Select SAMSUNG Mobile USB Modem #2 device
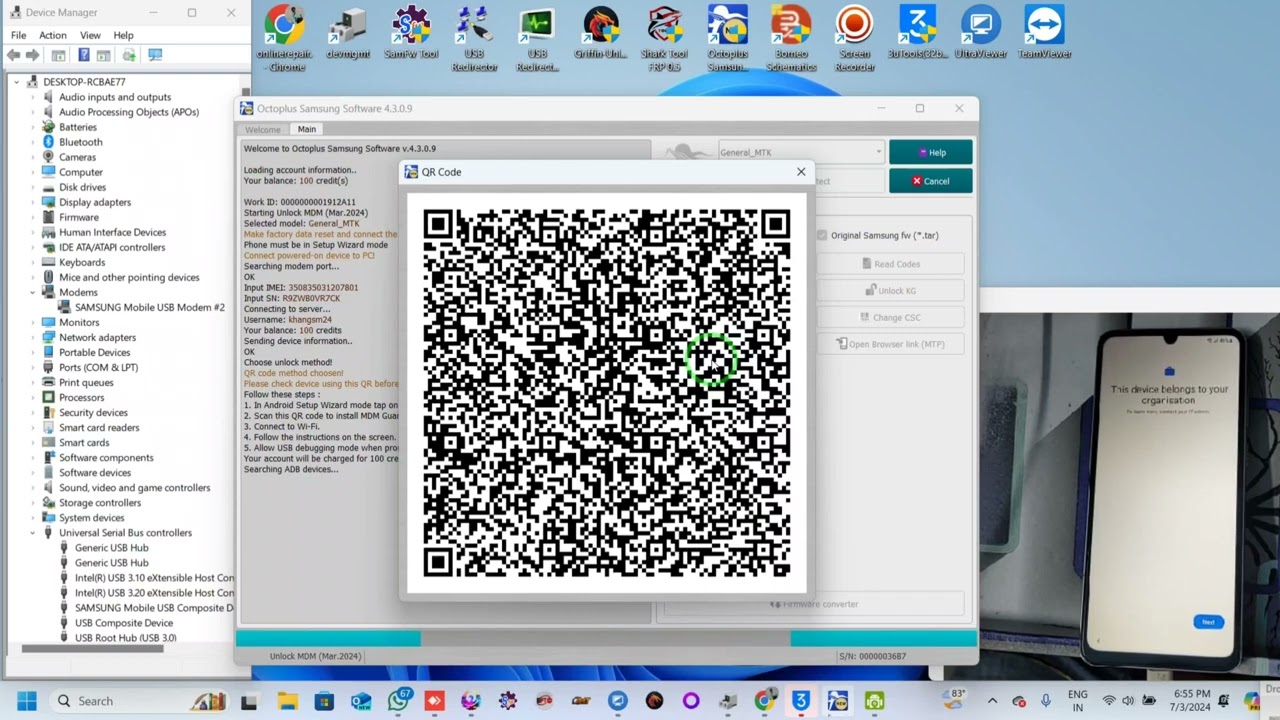This screenshot has height=720, width=1280. point(150,307)
